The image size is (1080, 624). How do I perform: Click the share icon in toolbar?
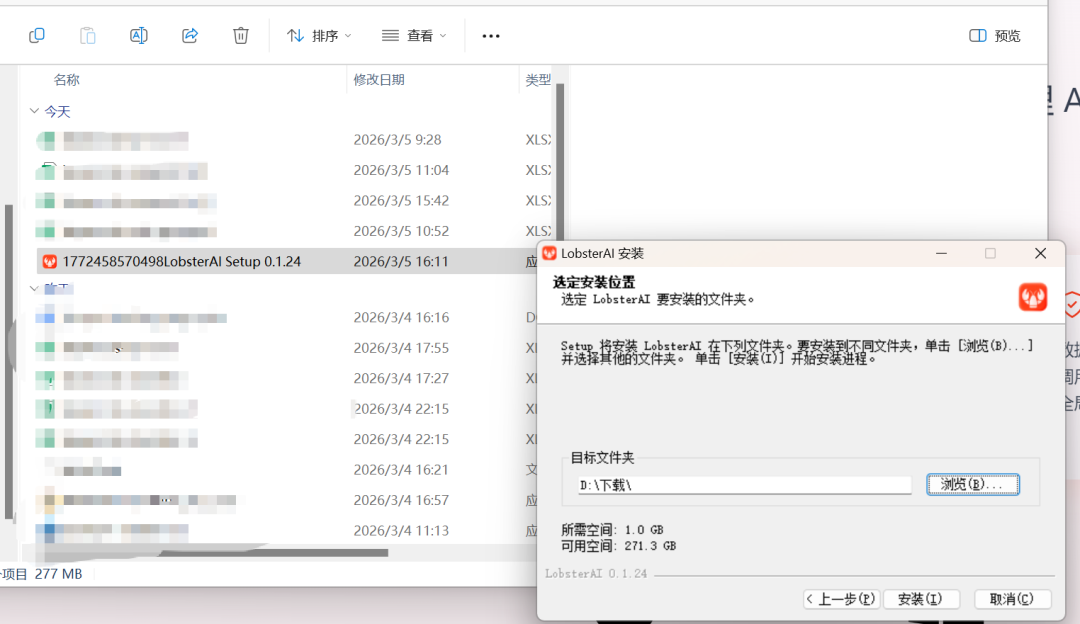(x=190, y=36)
